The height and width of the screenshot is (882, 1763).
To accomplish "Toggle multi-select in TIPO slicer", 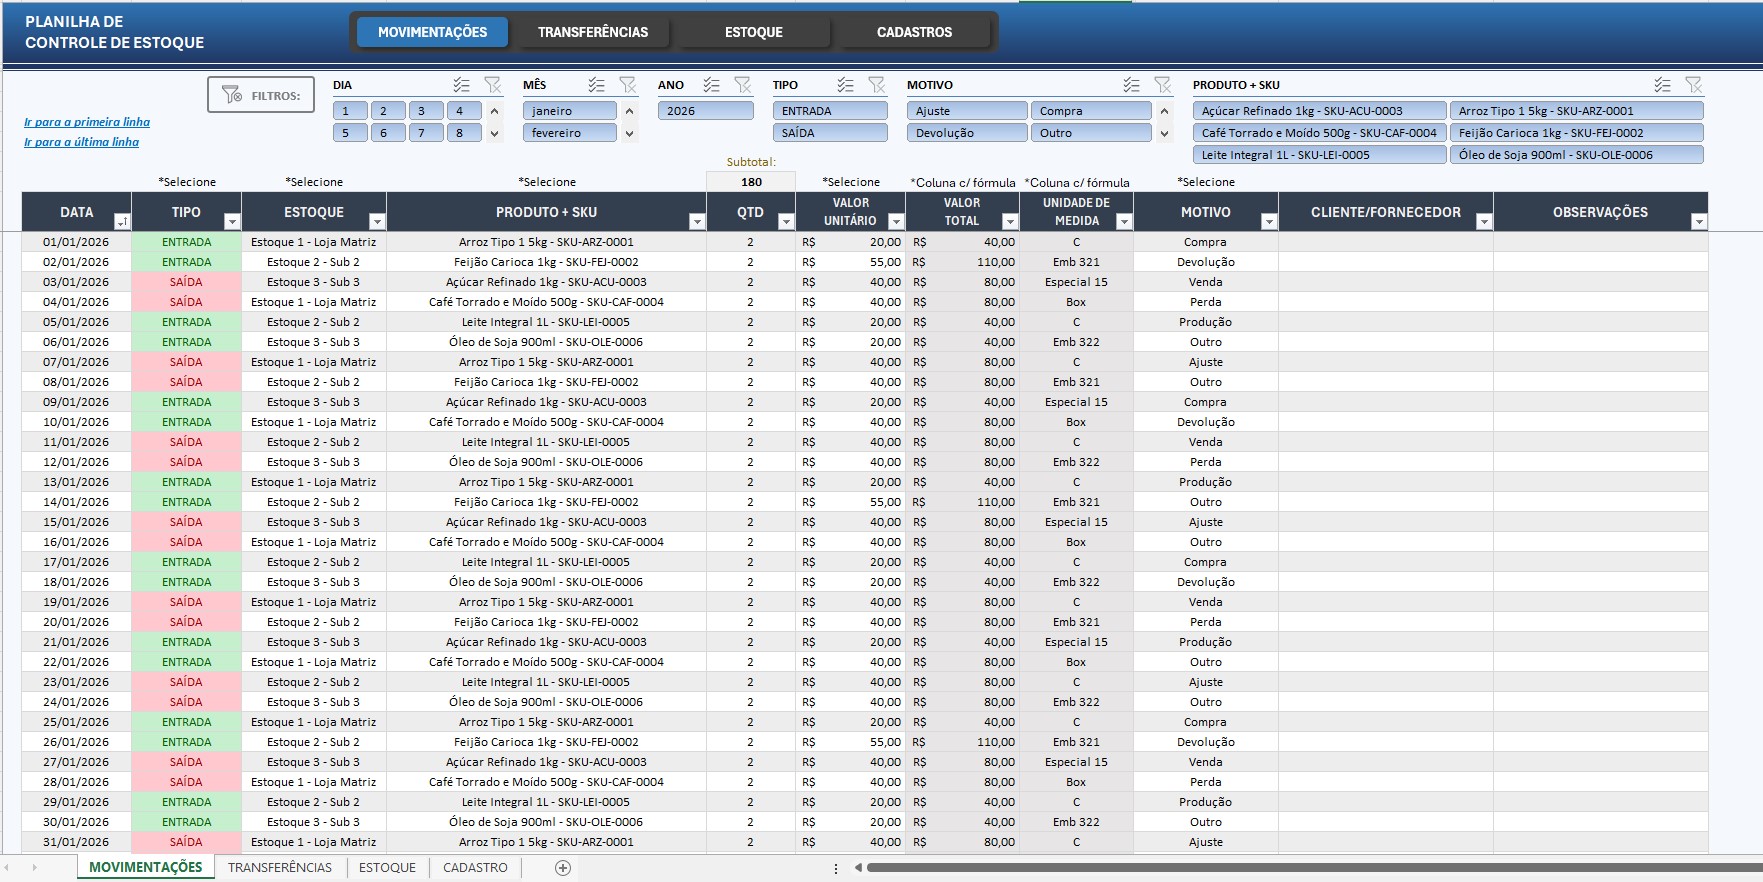I will click(x=846, y=85).
